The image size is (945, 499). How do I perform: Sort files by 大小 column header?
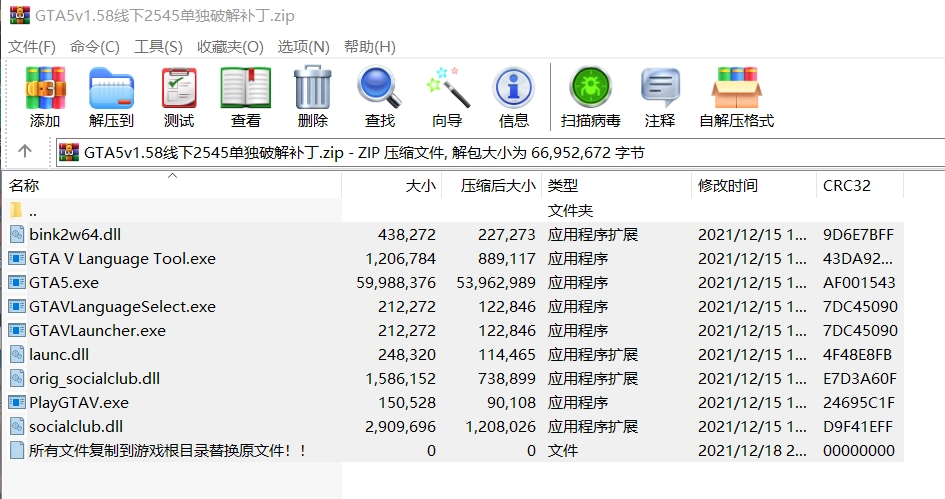click(420, 185)
